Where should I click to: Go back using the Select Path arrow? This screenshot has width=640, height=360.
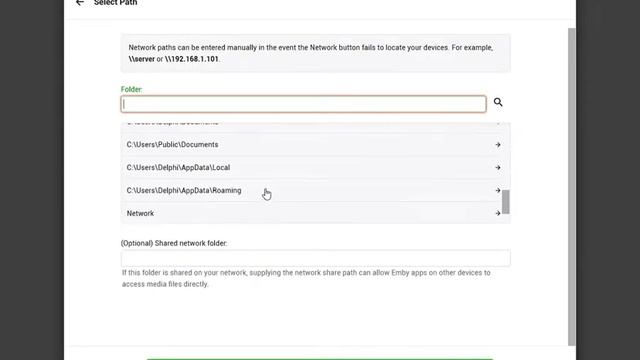pyautogui.click(x=80, y=2)
